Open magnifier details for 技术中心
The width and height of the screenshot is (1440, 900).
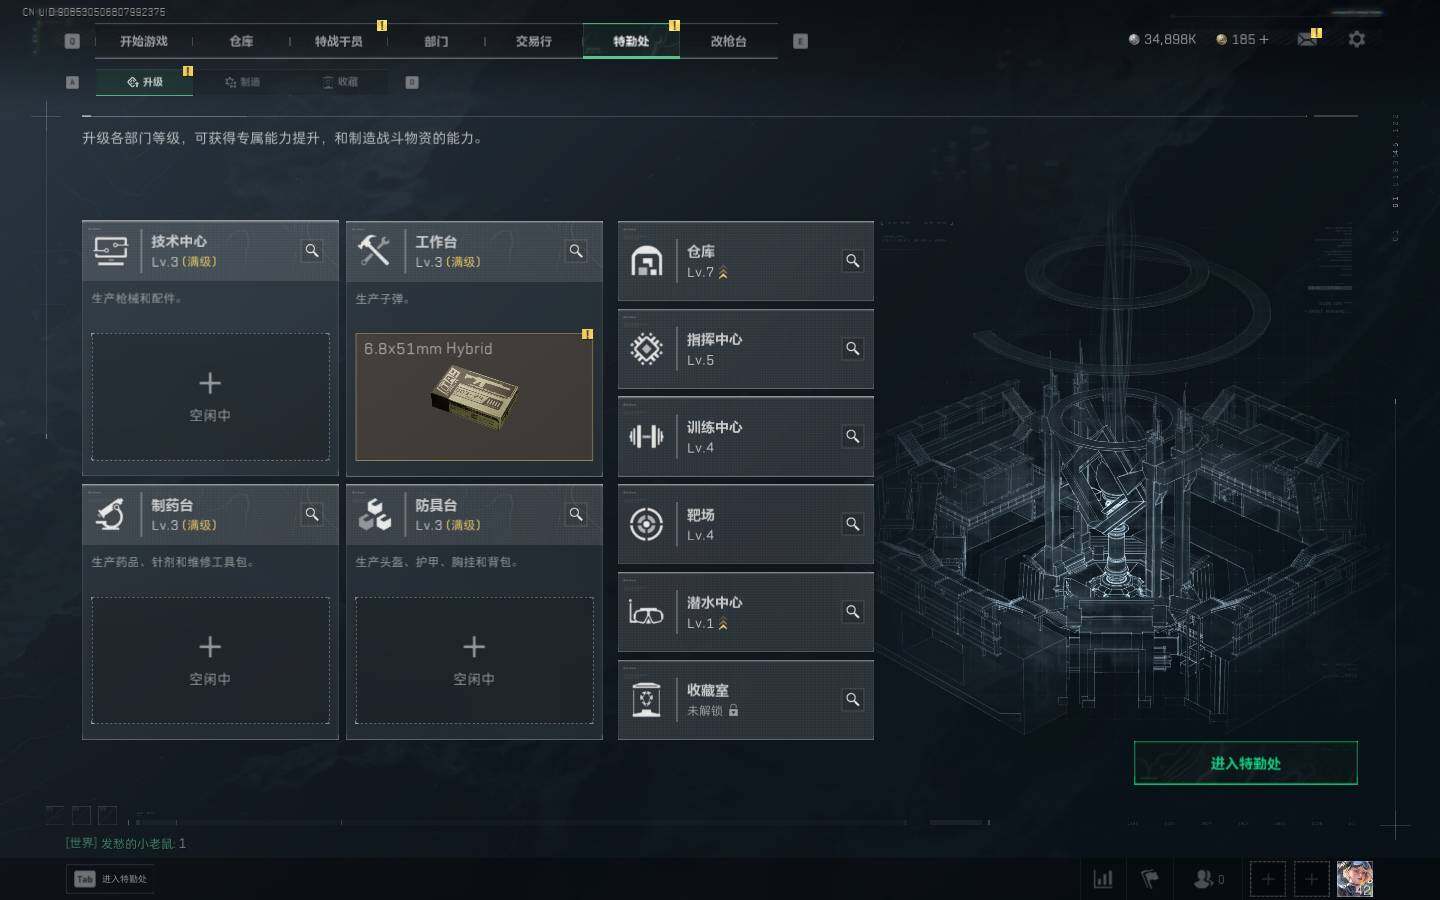[x=312, y=251]
